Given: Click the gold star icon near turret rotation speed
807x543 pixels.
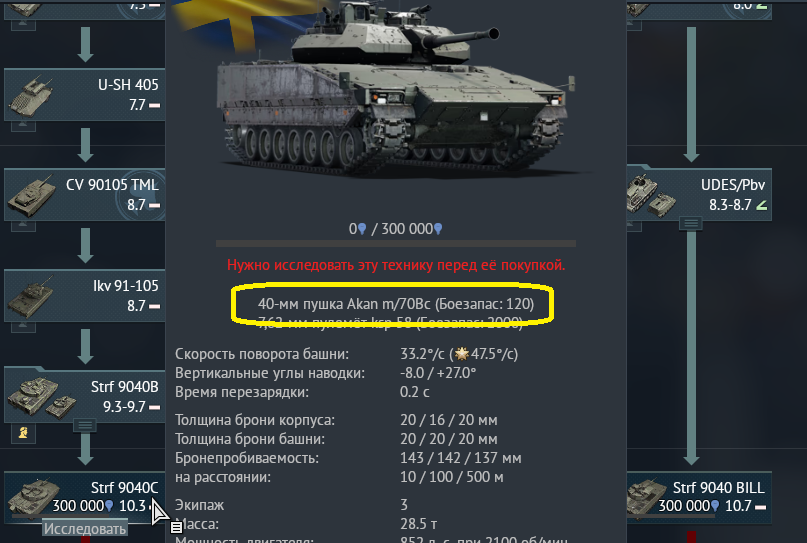Looking at the screenshot, I should click(462, 354).
